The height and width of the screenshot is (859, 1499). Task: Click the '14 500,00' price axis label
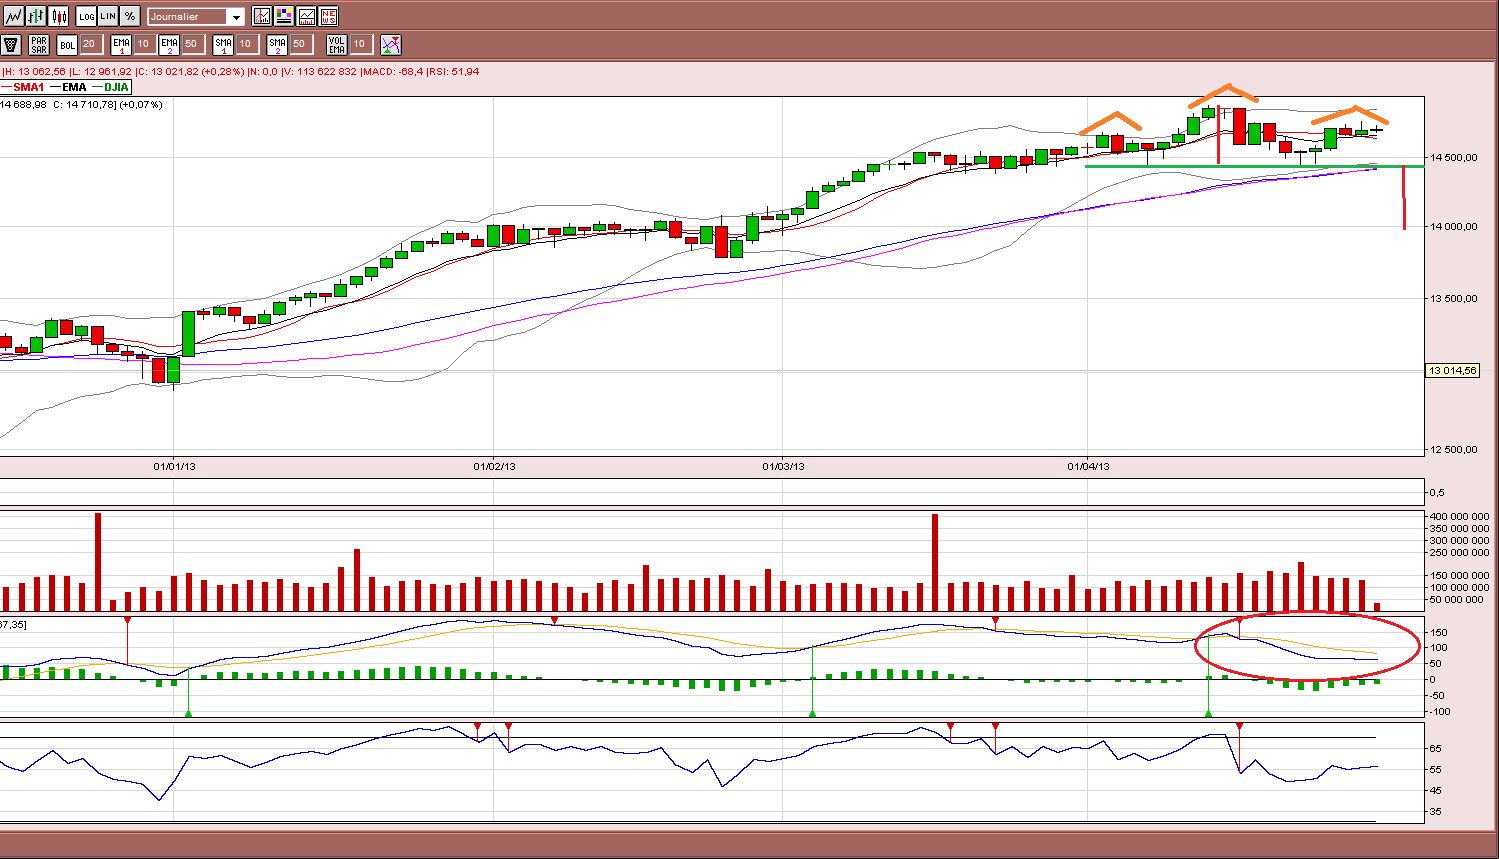pos(1453,157)
